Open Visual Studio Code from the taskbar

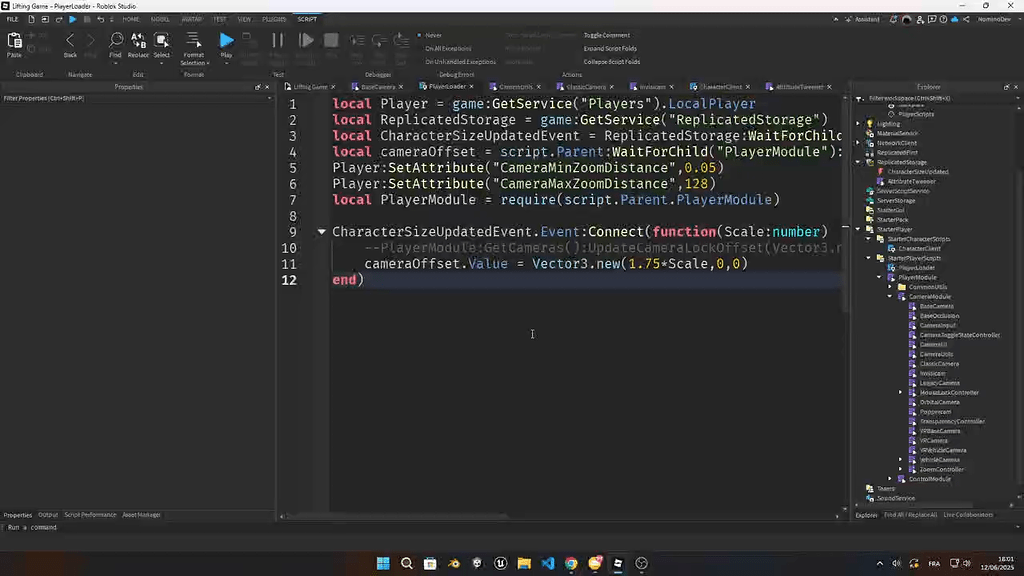point(547,563)
